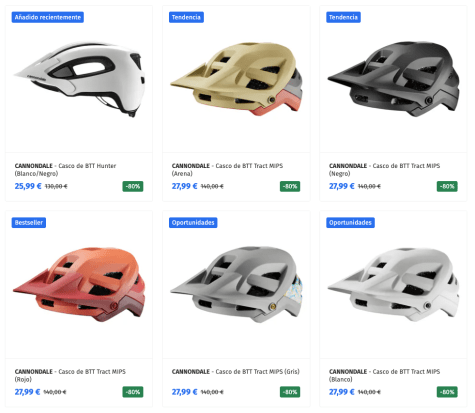Click the 'Oportunidades' badge on Gris helmet
The width and height of the screenshot is (475, 413).
click(193, 223)
